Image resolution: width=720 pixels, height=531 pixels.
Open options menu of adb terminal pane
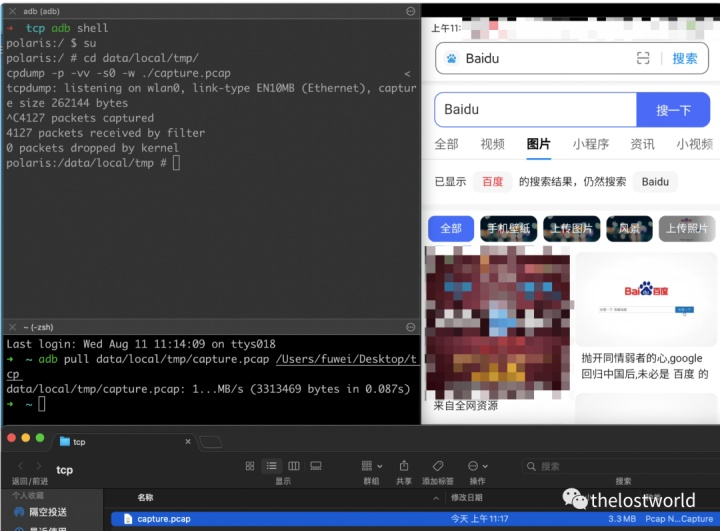coord(411,11)
